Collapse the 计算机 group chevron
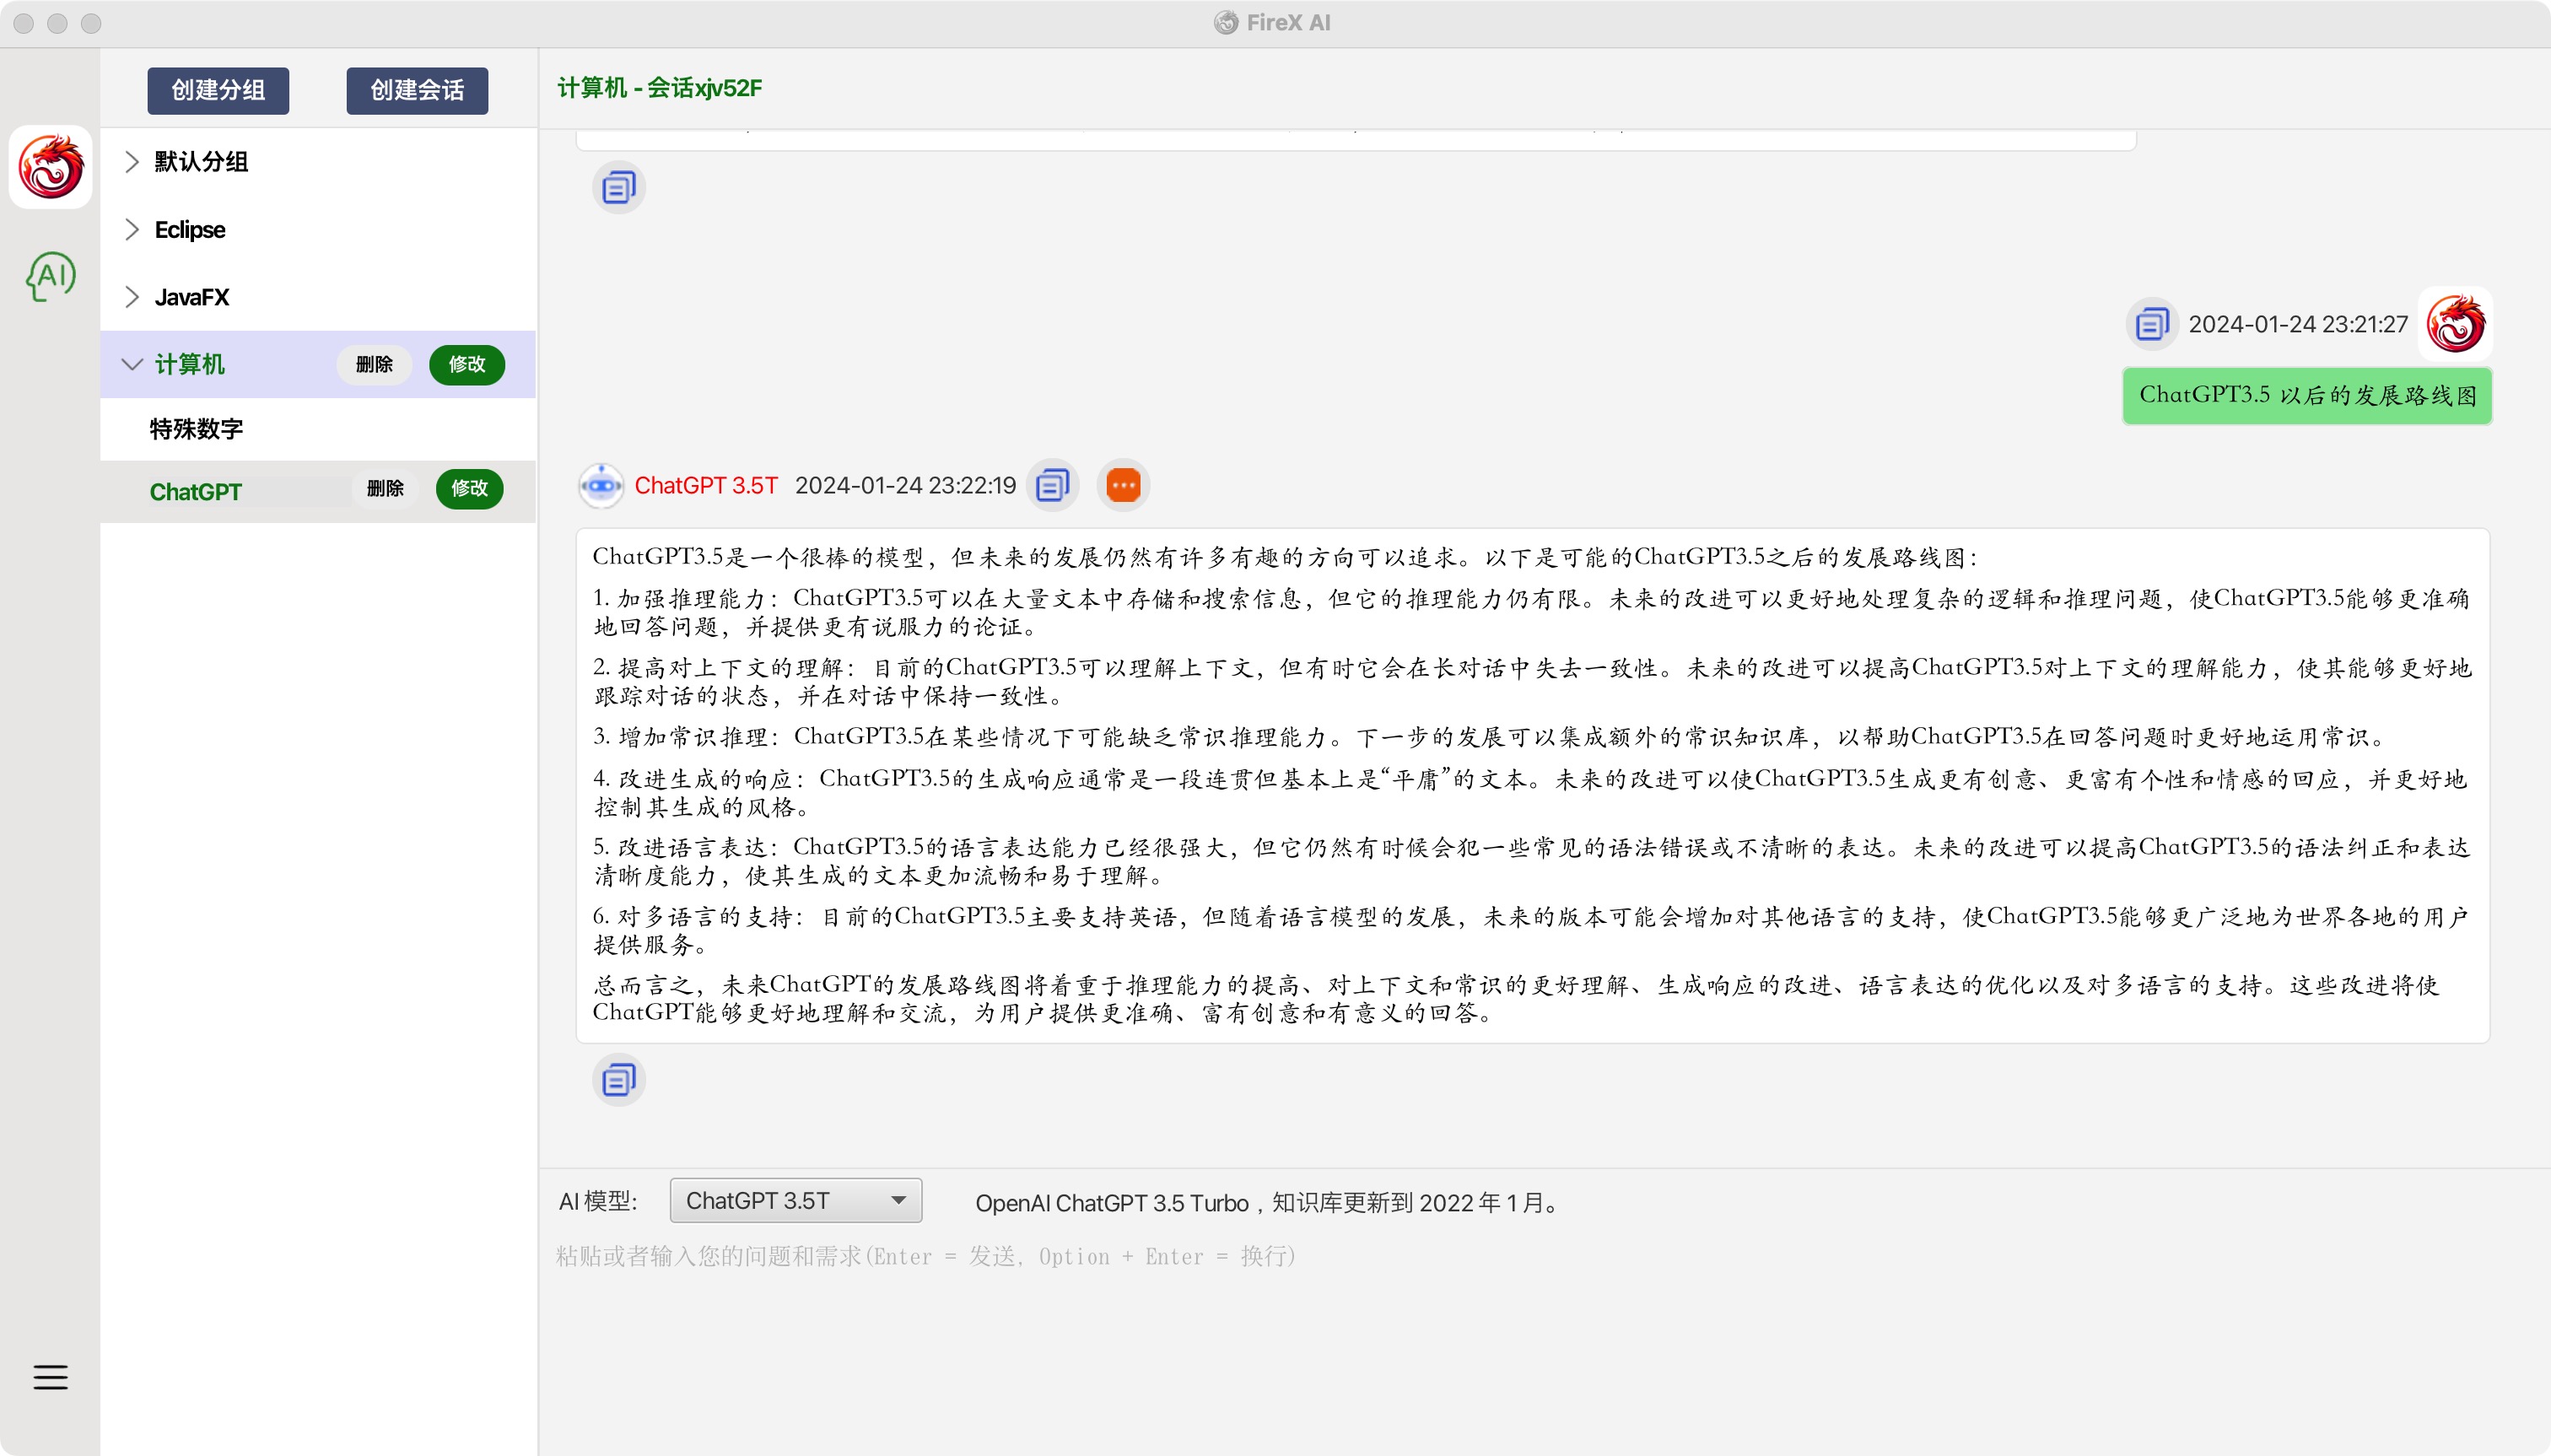2551x1456 pixels. pos(131,364)
